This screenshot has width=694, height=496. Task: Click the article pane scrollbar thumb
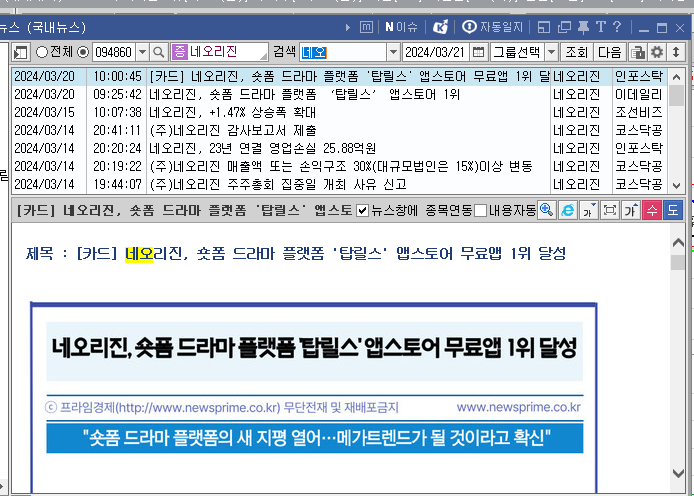point(678,262)
